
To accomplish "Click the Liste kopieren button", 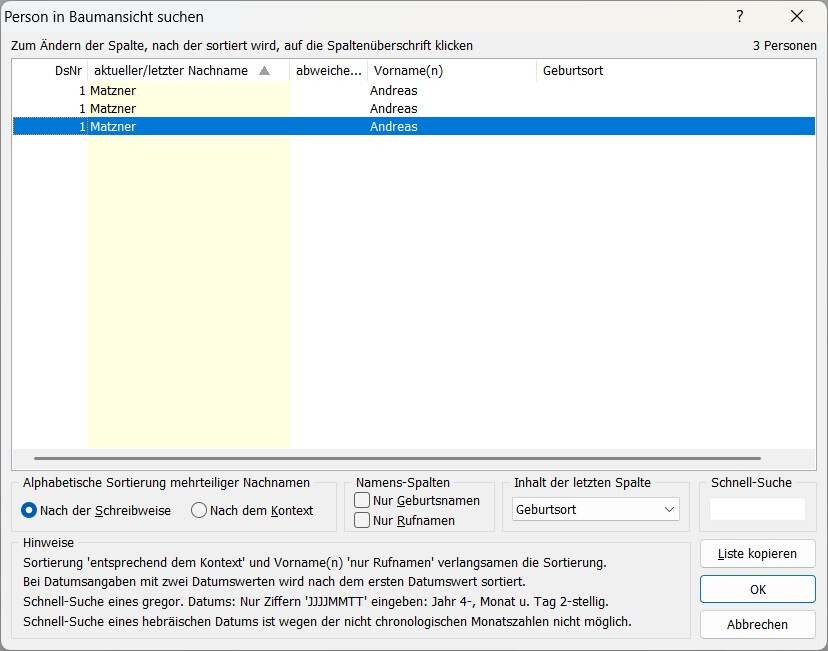I will pos(758,554).
